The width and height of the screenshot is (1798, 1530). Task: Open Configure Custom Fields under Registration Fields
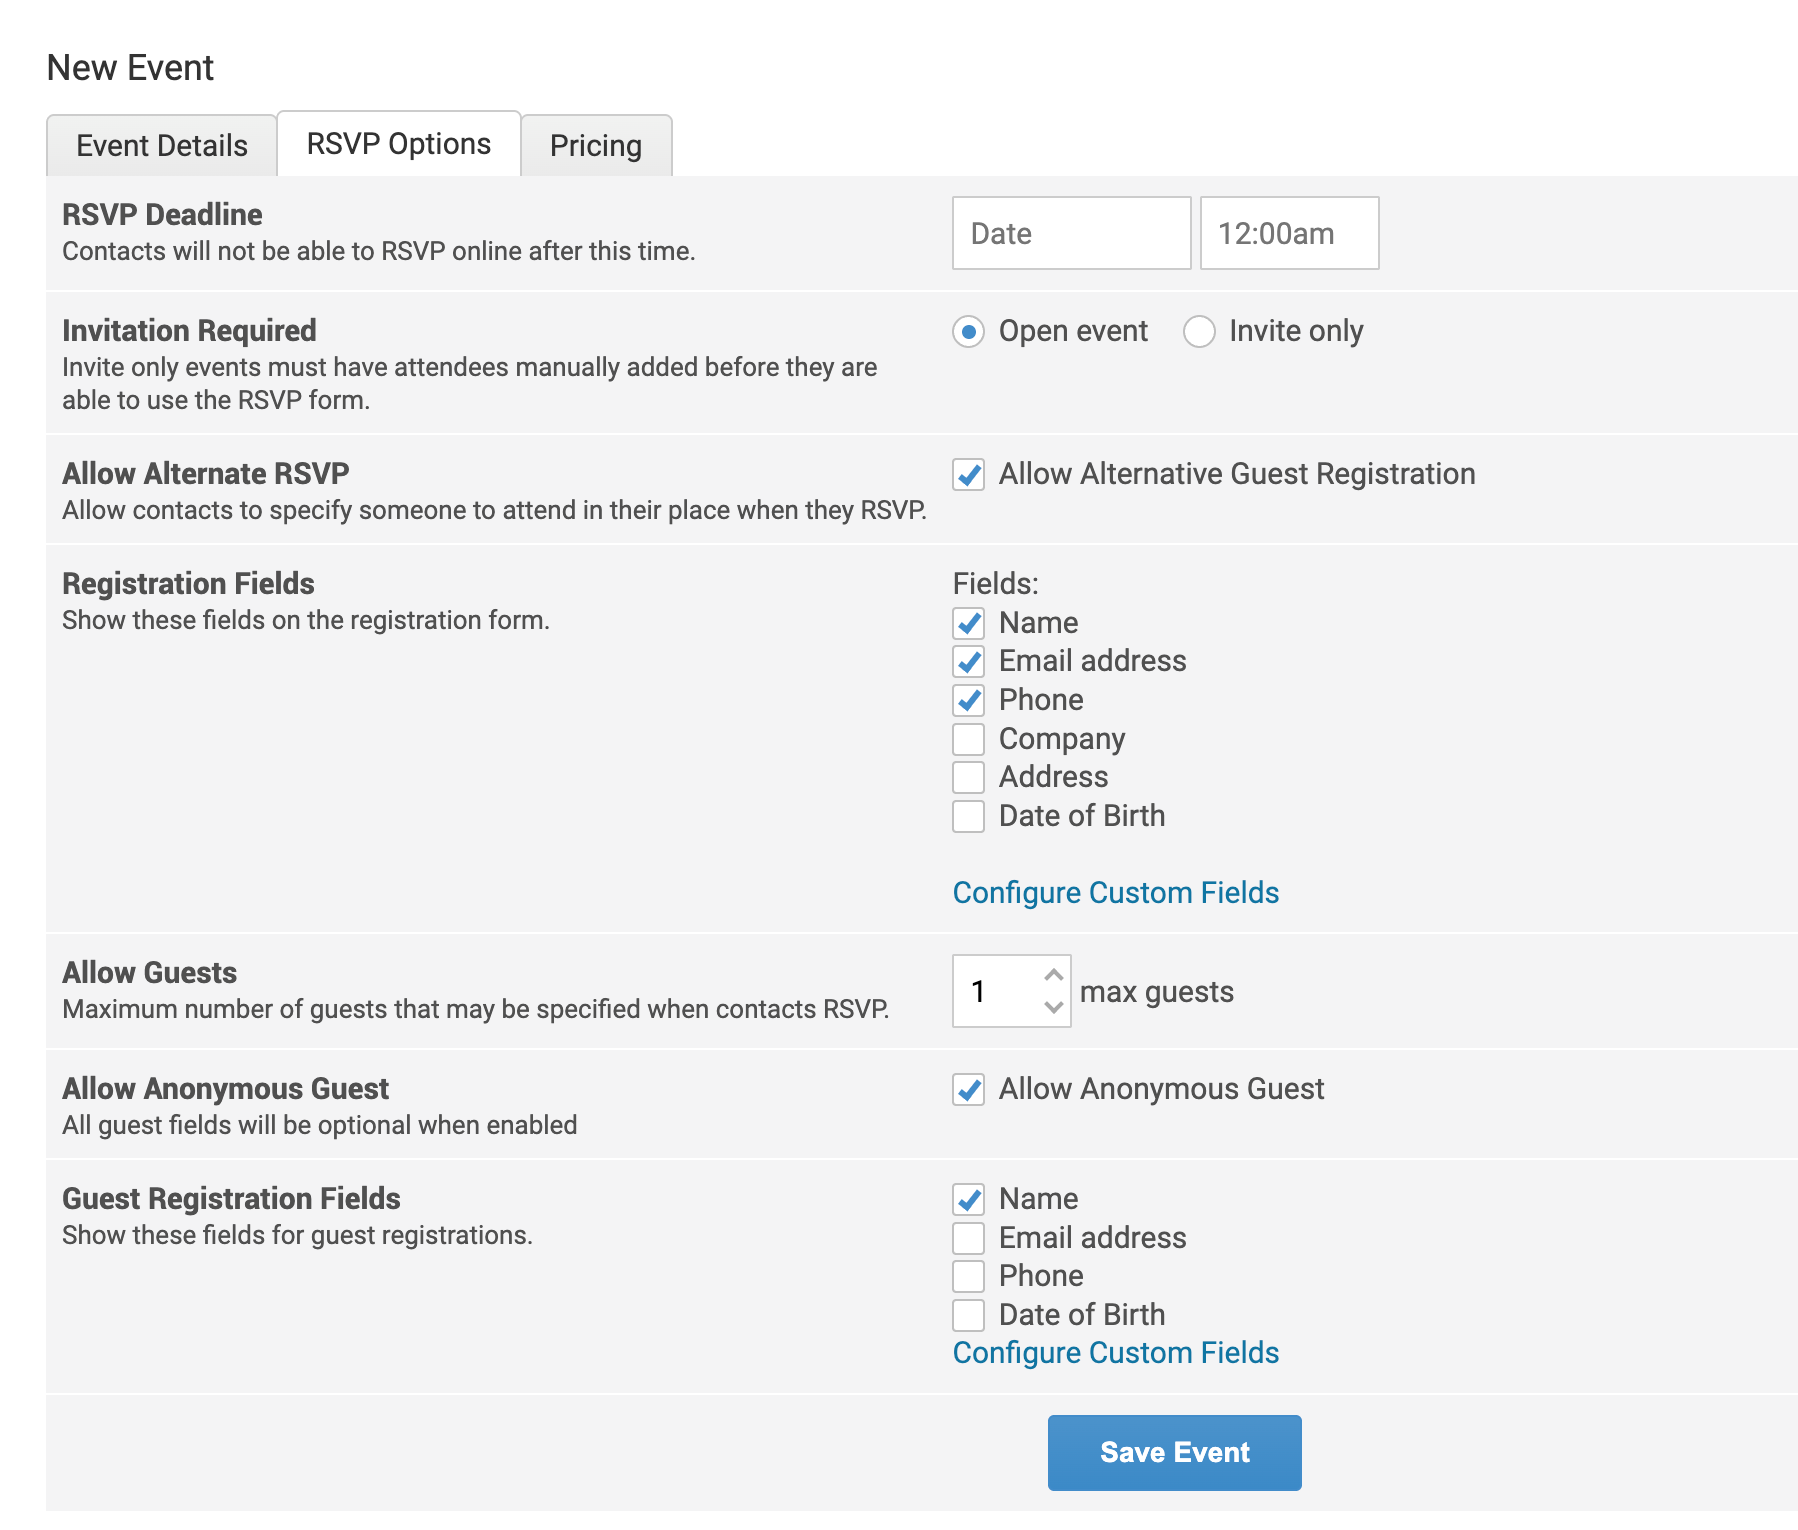(1115, 893)
